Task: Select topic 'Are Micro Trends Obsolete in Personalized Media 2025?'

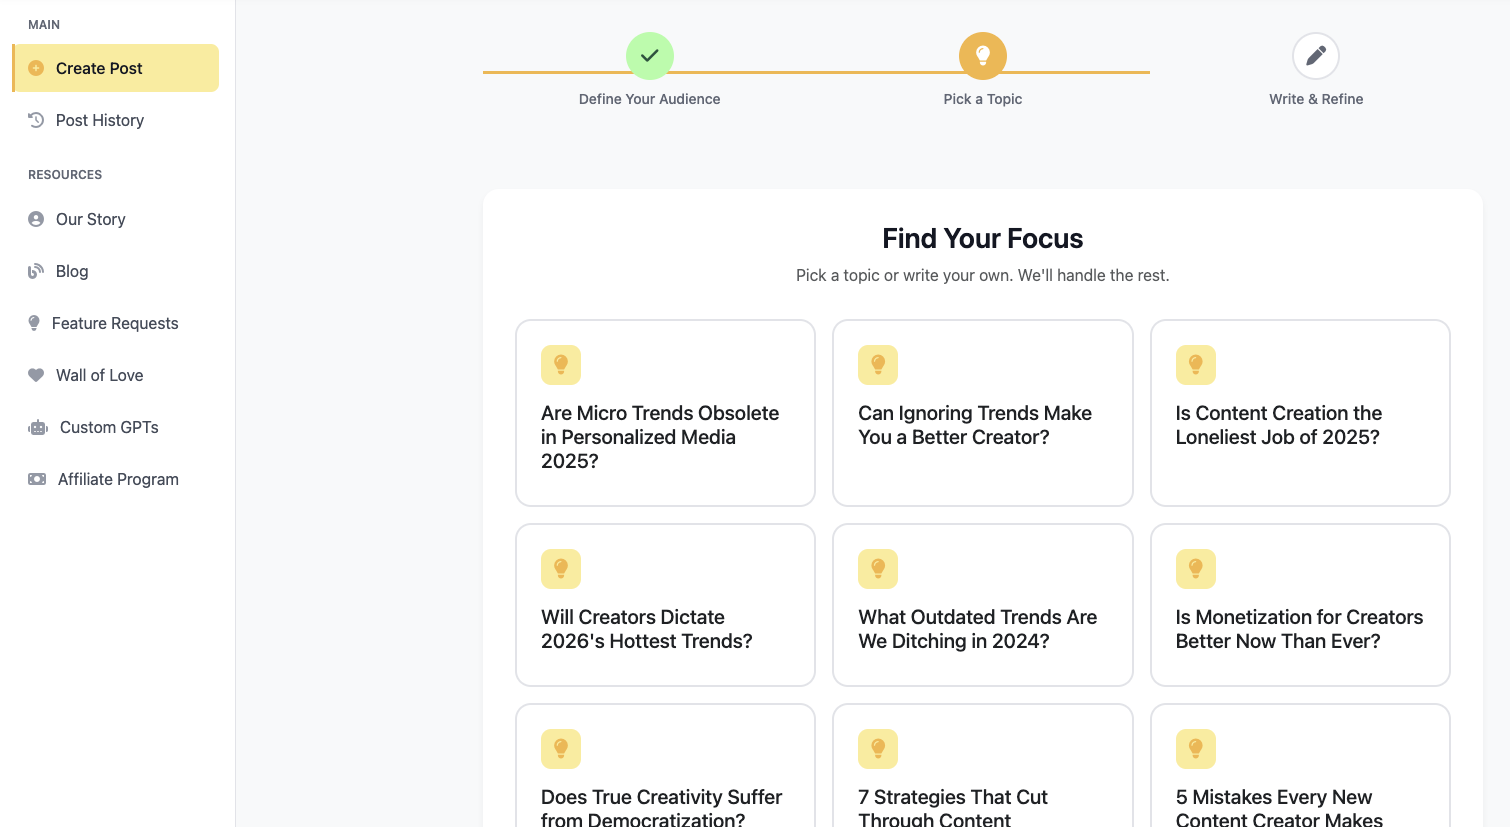Action: (x=665, y=413)
